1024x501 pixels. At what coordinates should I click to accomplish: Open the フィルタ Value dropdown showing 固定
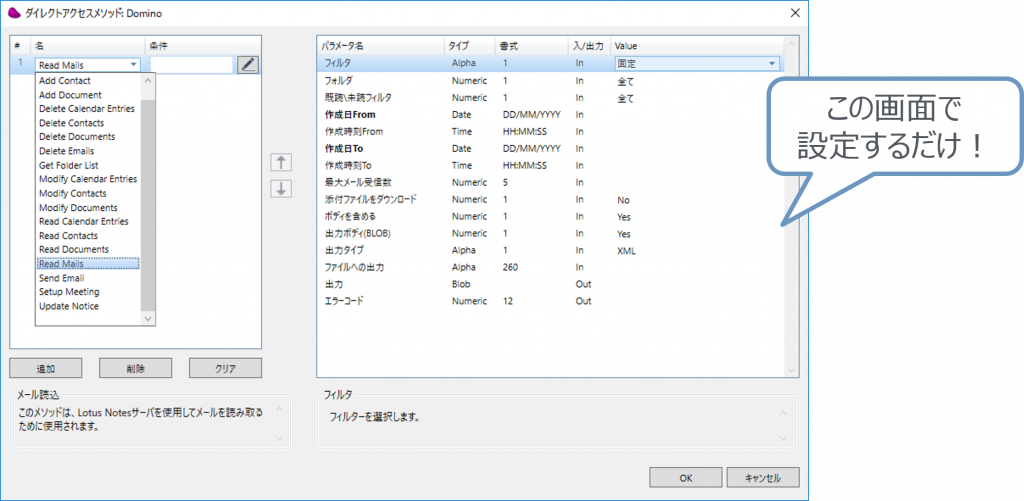771,63
